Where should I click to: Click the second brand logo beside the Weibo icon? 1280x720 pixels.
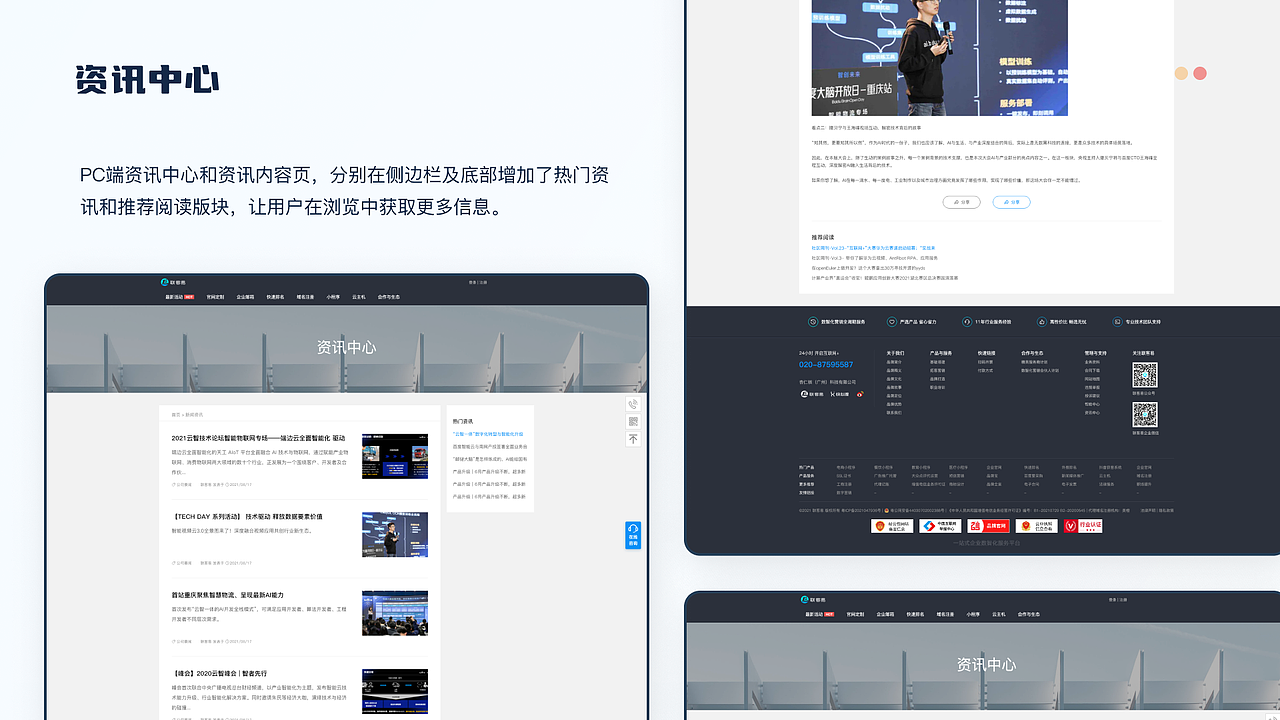coord(839,394)
